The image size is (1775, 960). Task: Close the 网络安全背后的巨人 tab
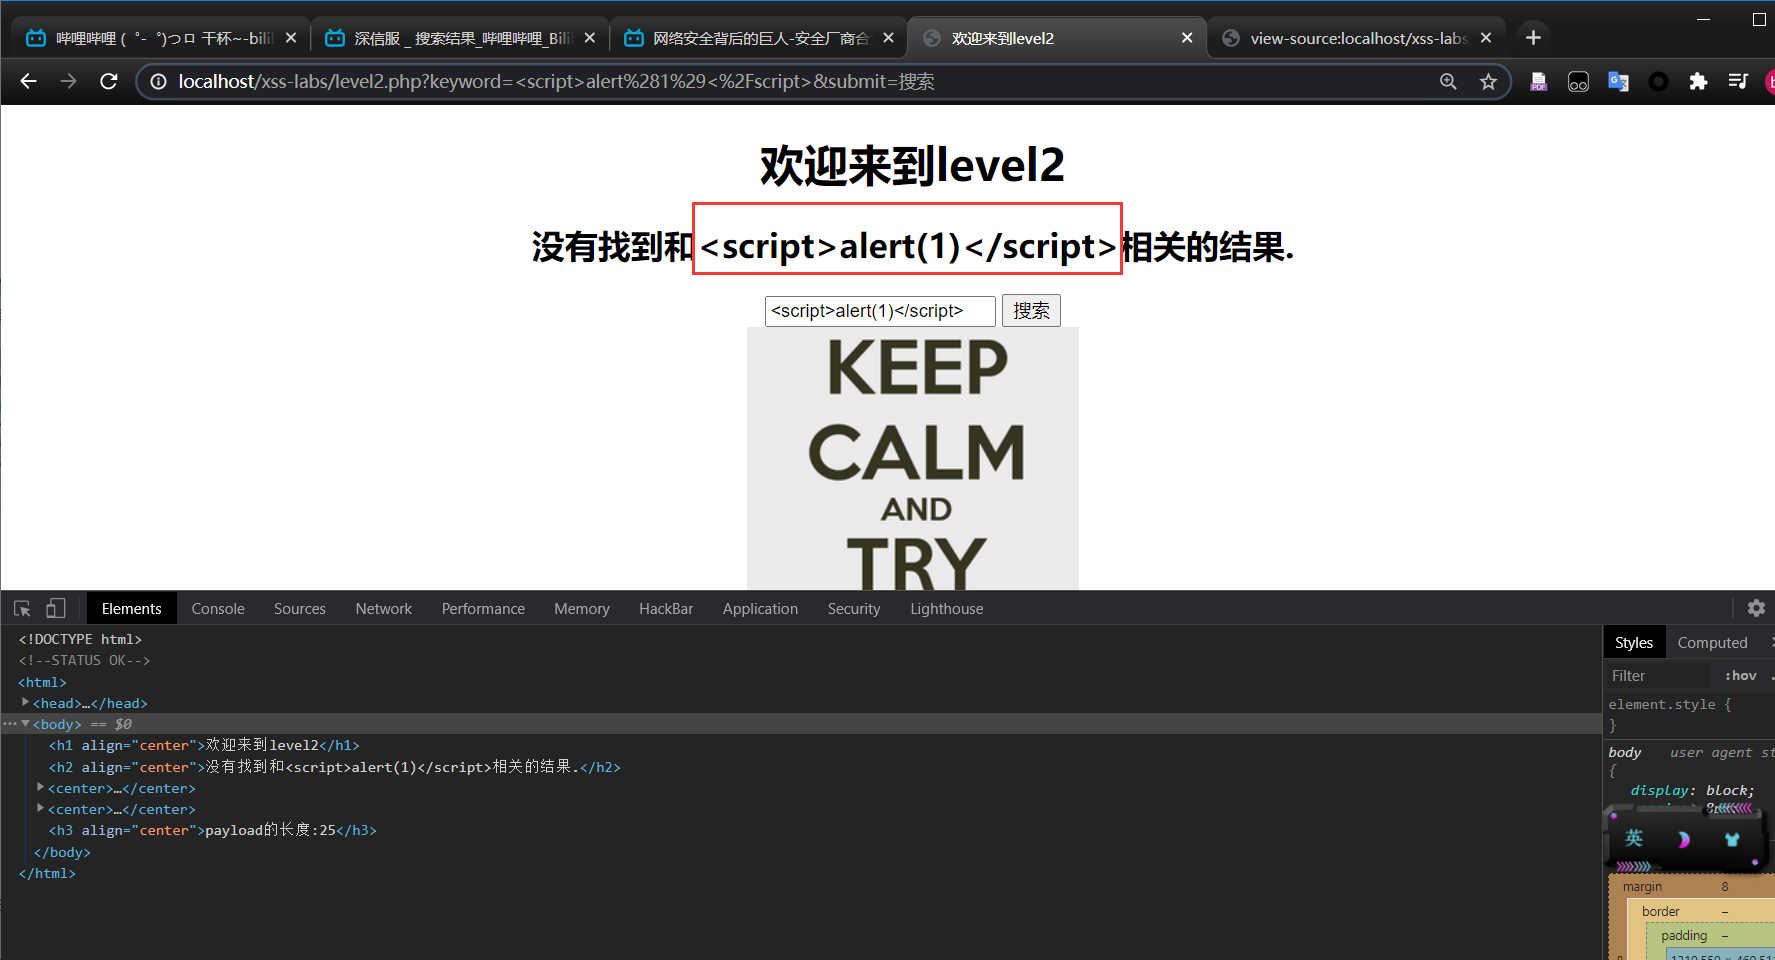[x=888, y=38]
